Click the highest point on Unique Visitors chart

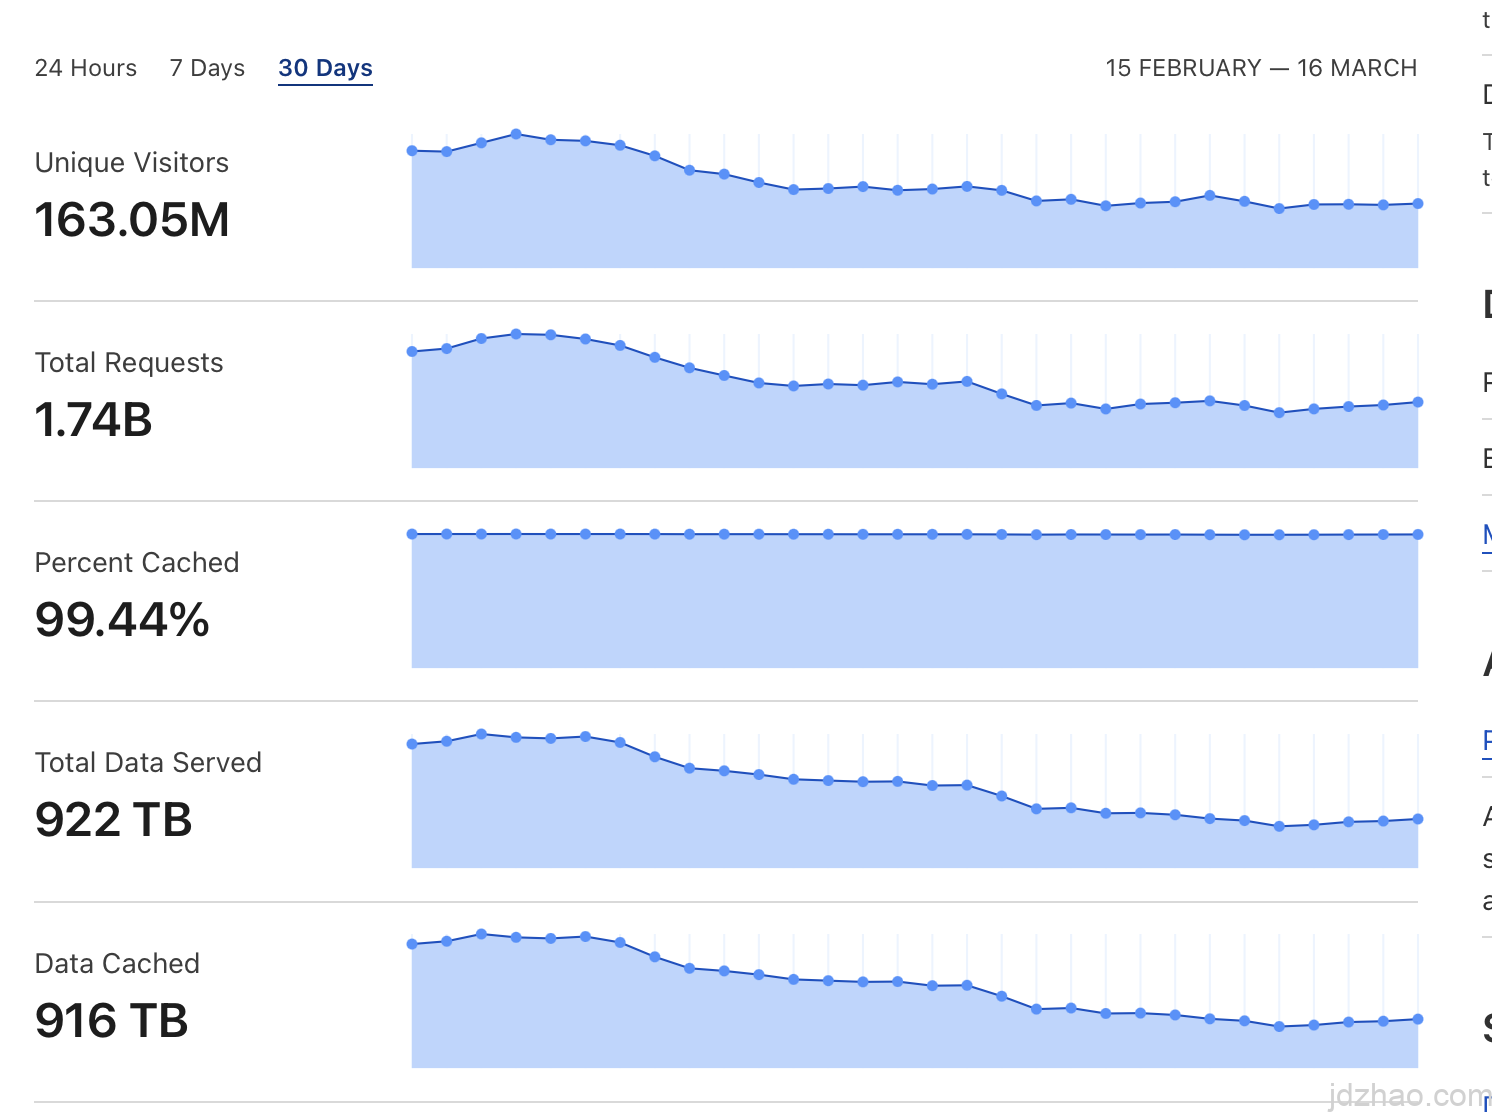(516, 134)
